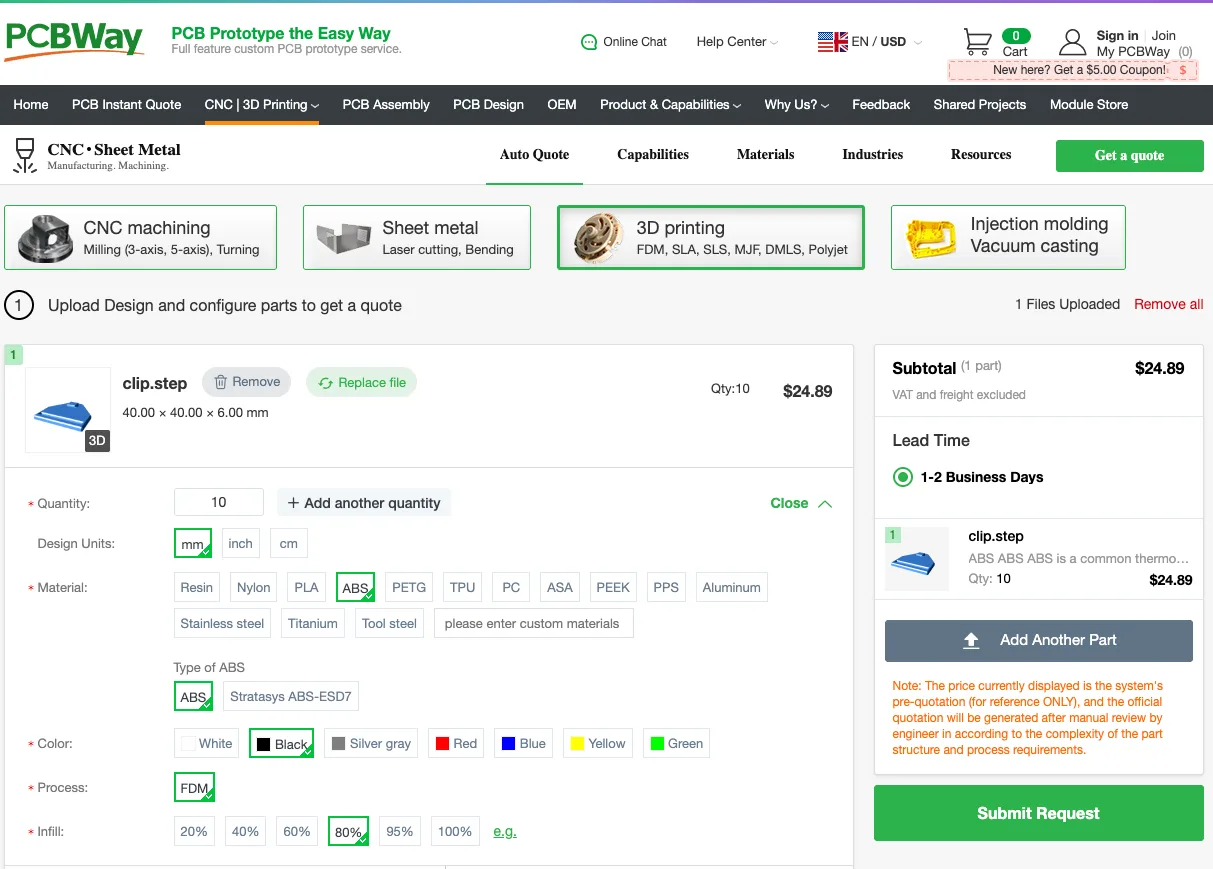Expand the Why Us? menu
This screenshot has height=869, width=1213.
(796, 104)
